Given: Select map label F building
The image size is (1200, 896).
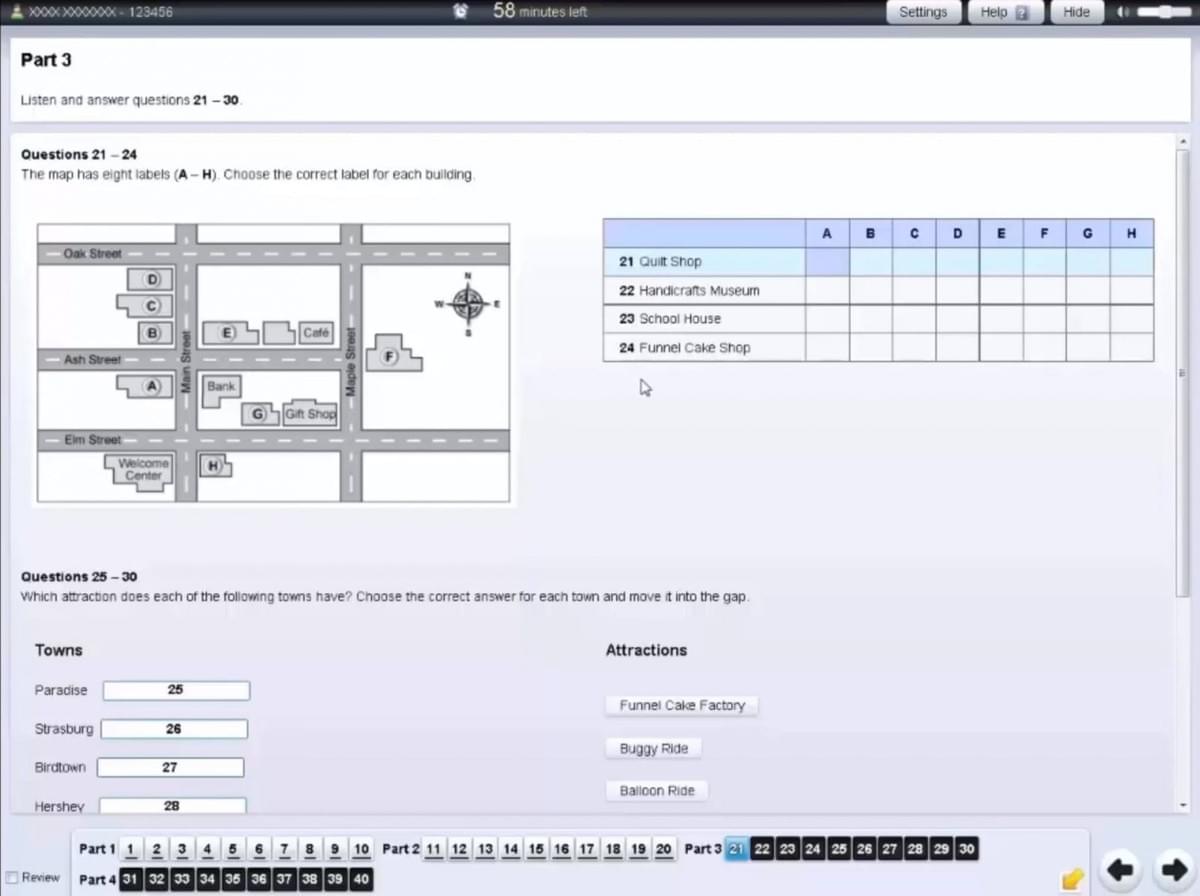Looking at the screenshot, I should tap(391, 357).
